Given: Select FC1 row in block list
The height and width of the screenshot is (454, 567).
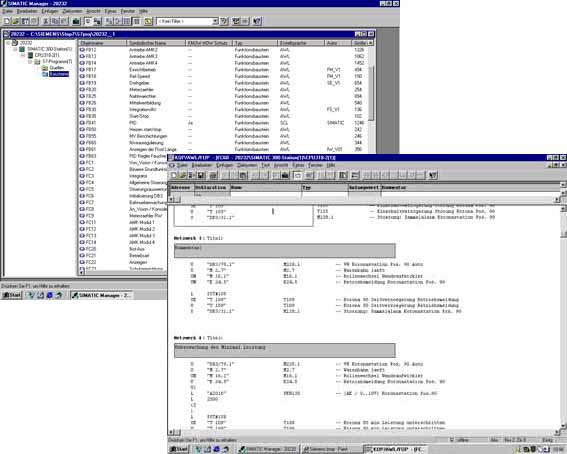Looking at the screenshot, I should click(90, 163).
